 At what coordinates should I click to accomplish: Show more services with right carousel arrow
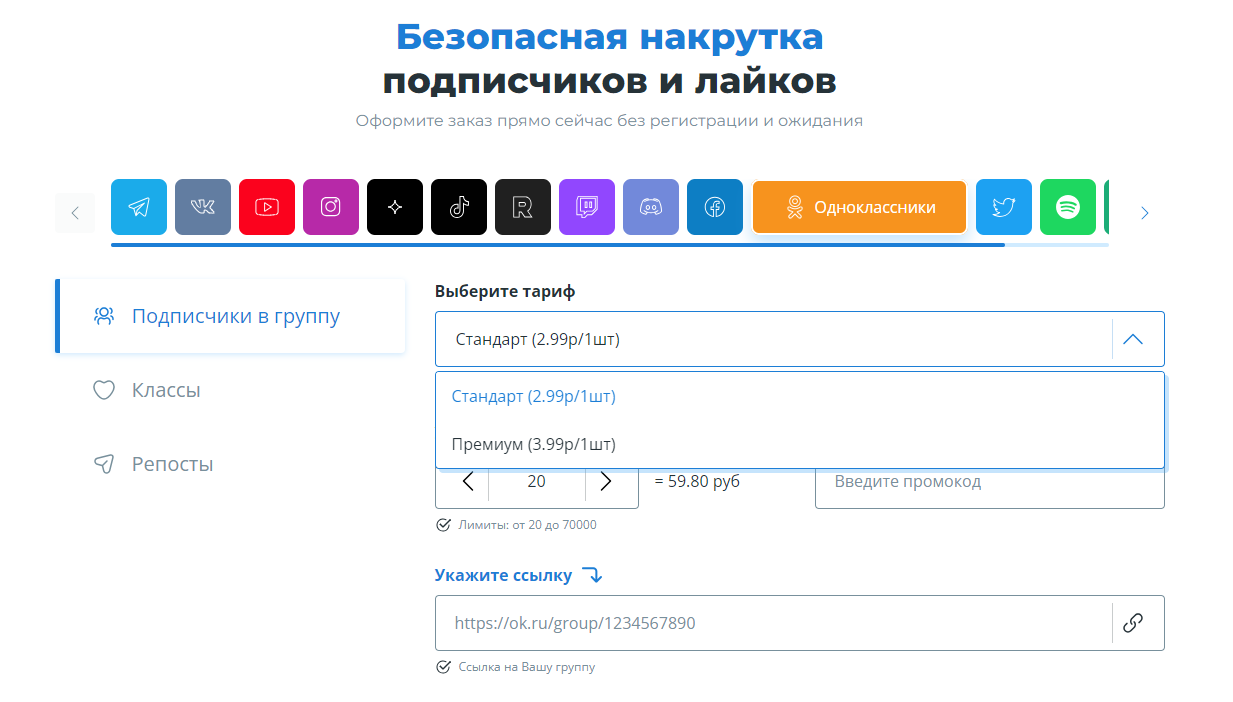coord(1145,213)
